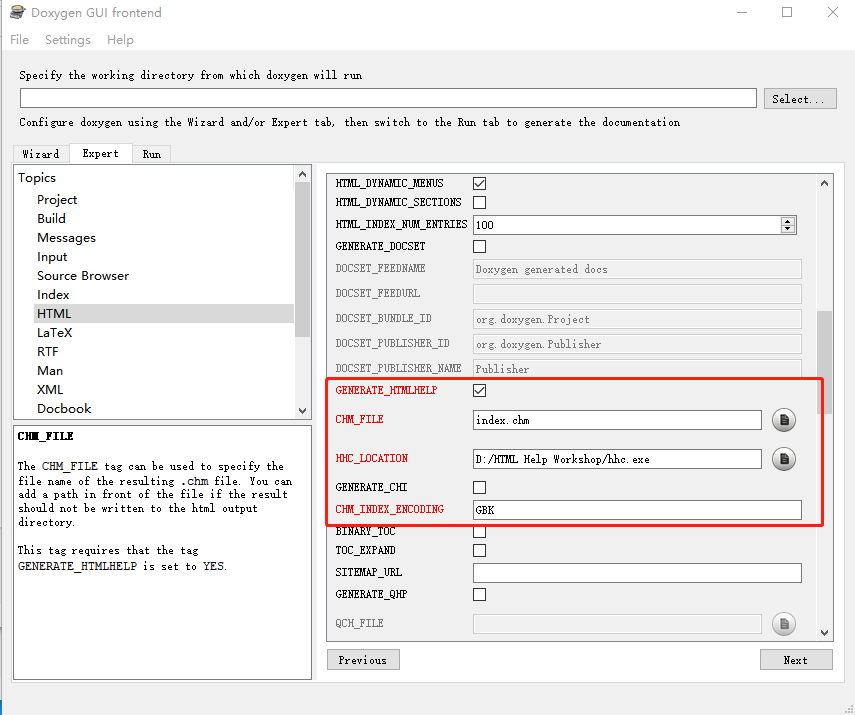Click HHC_LOCATION path input field

coord(617,459)
